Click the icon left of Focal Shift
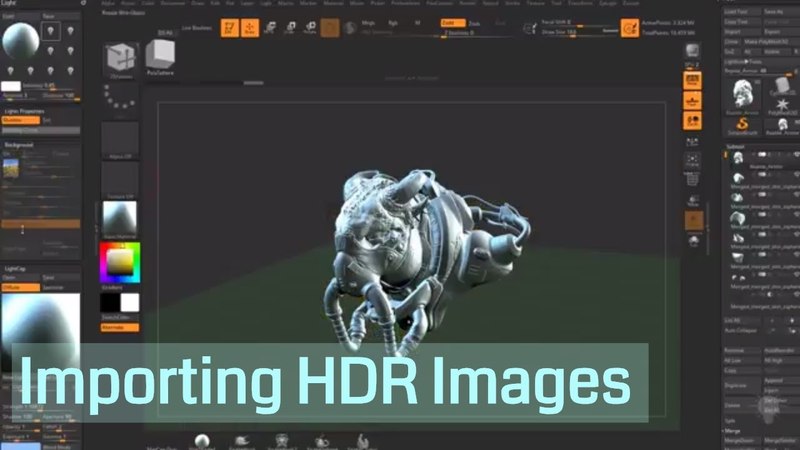 [530, 28]
